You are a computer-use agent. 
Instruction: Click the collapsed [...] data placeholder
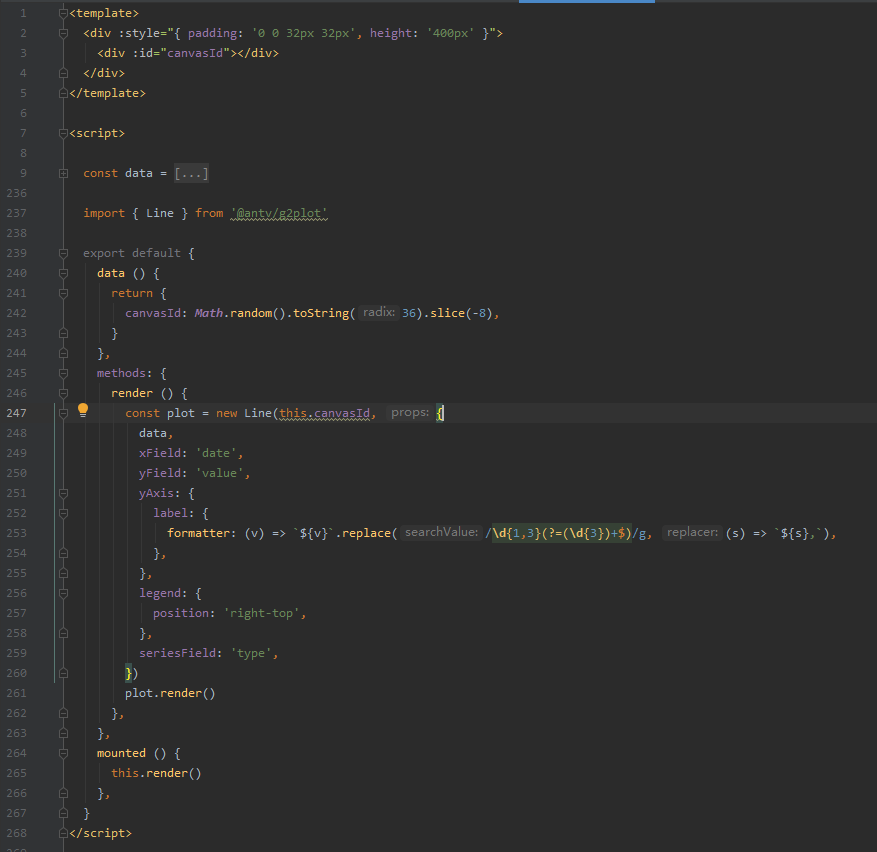point(191,173)
